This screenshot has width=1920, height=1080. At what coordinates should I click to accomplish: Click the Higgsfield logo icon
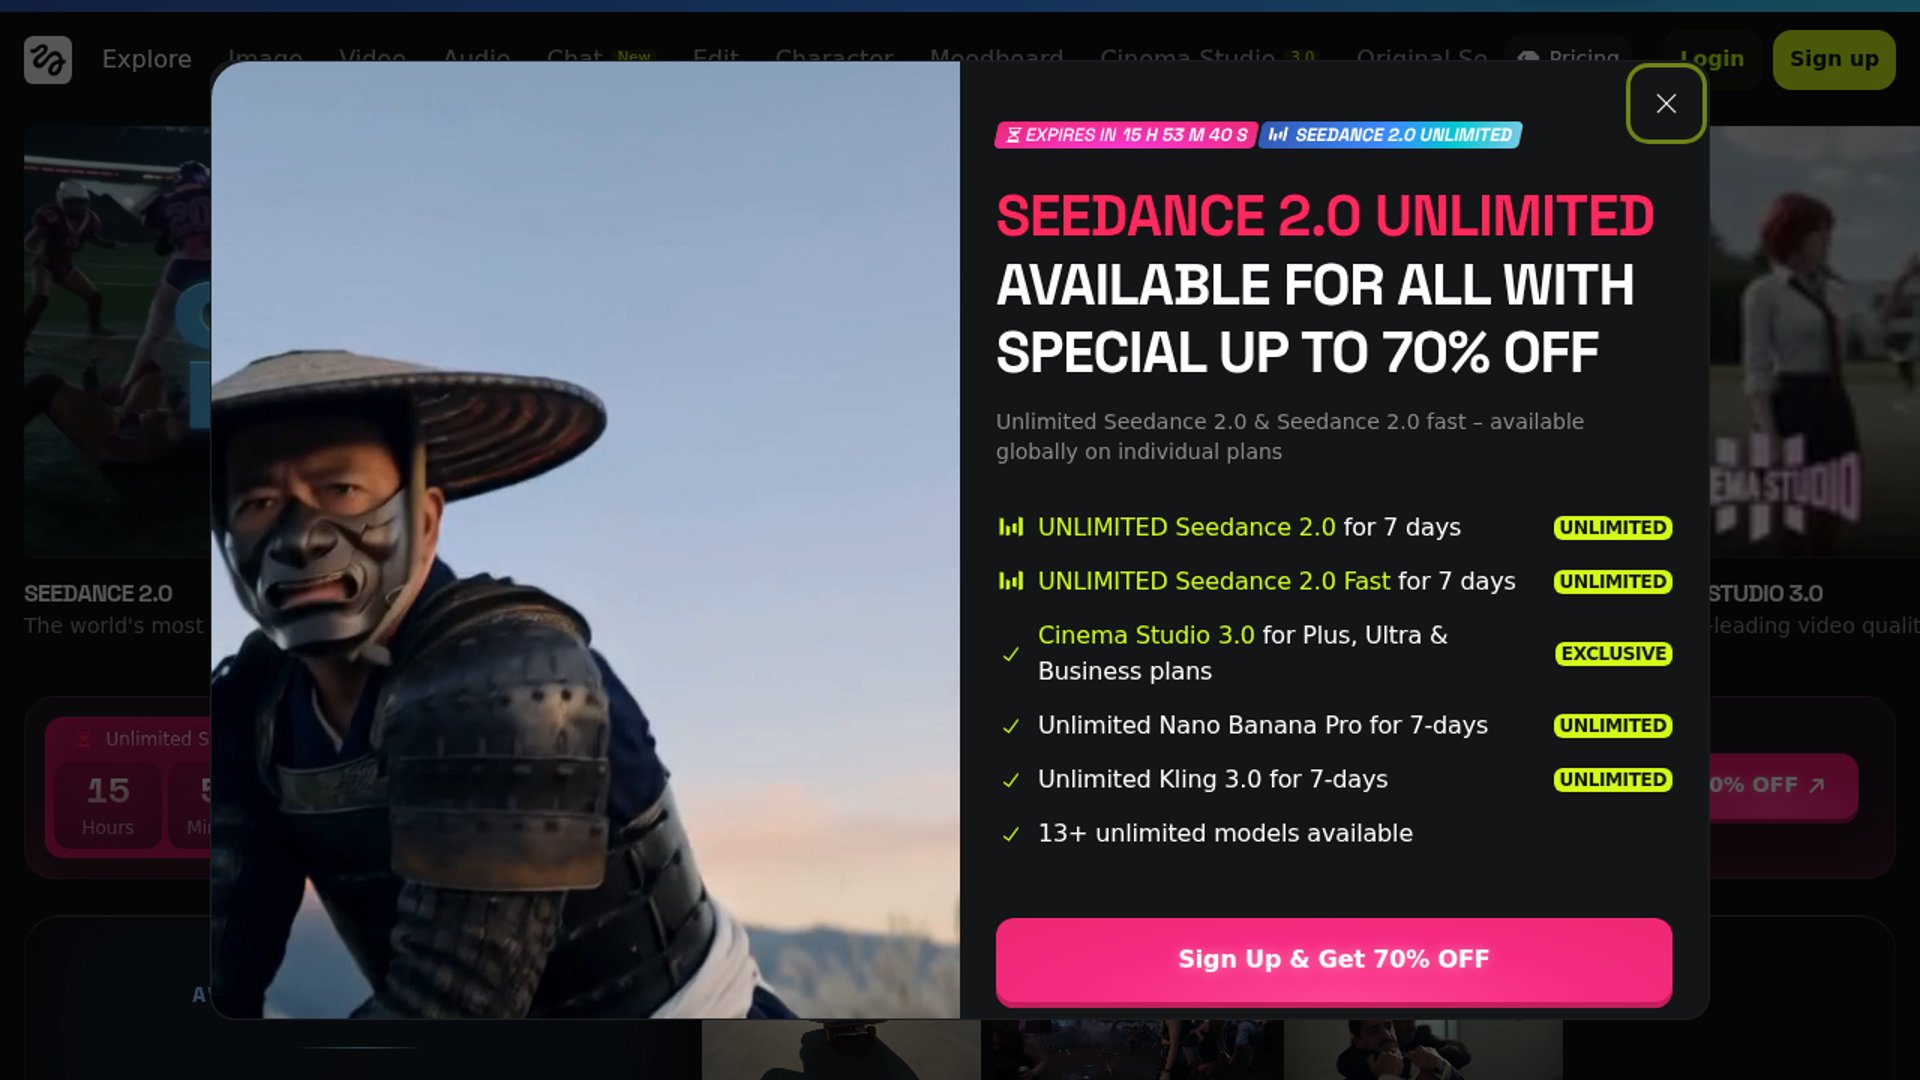coord(48,59)
